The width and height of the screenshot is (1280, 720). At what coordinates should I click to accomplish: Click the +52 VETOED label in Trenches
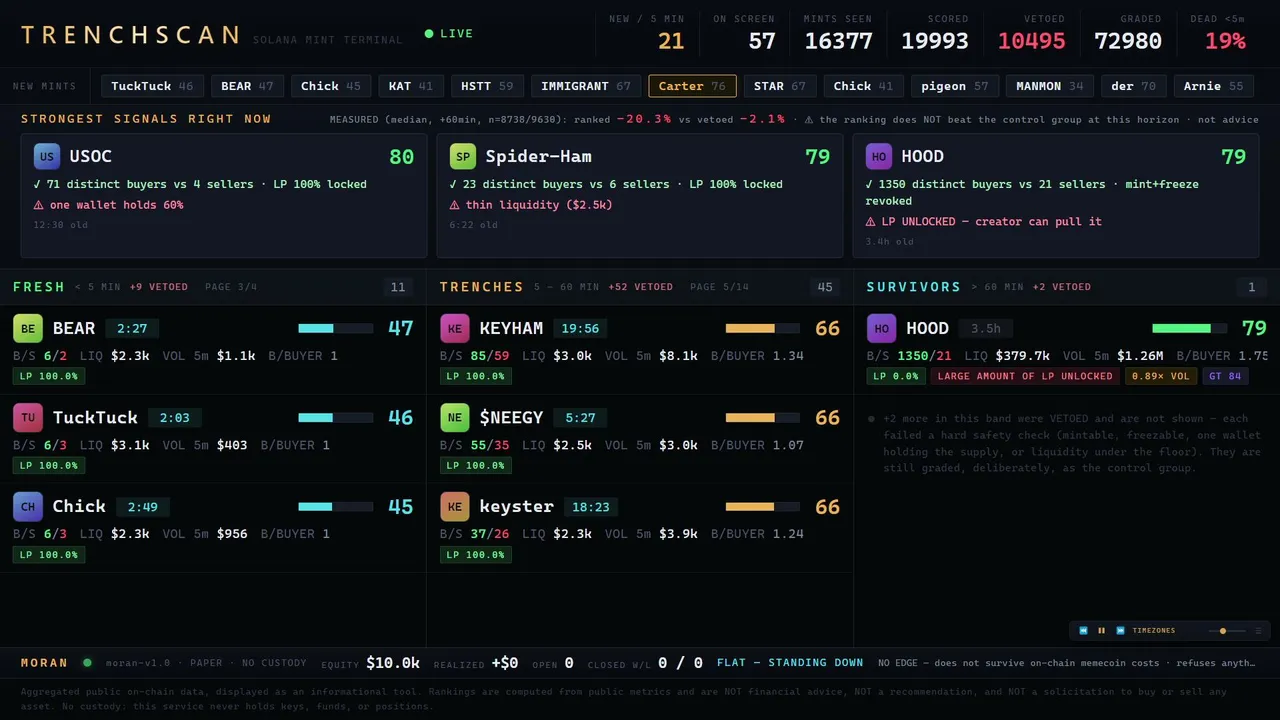[x=640, y=287]
